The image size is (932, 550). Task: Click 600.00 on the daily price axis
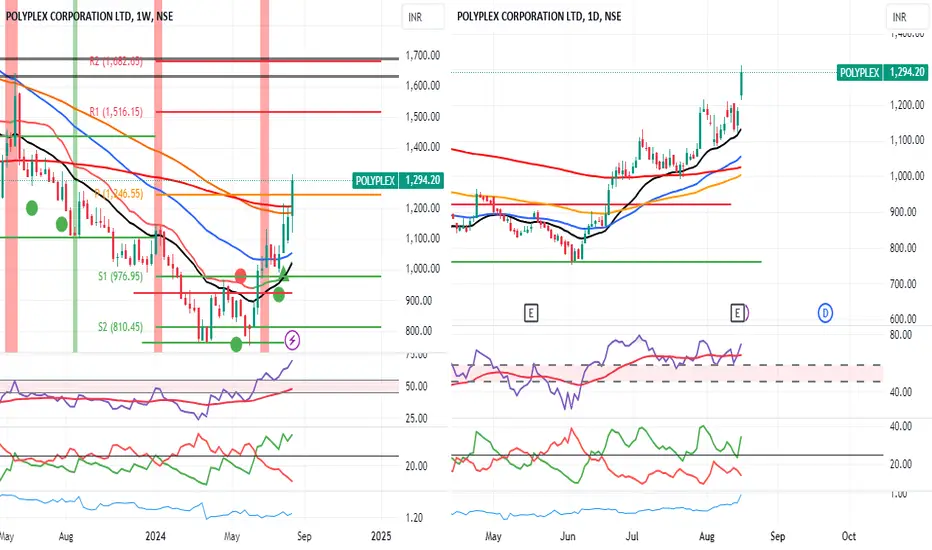click(x=903, y=319)
